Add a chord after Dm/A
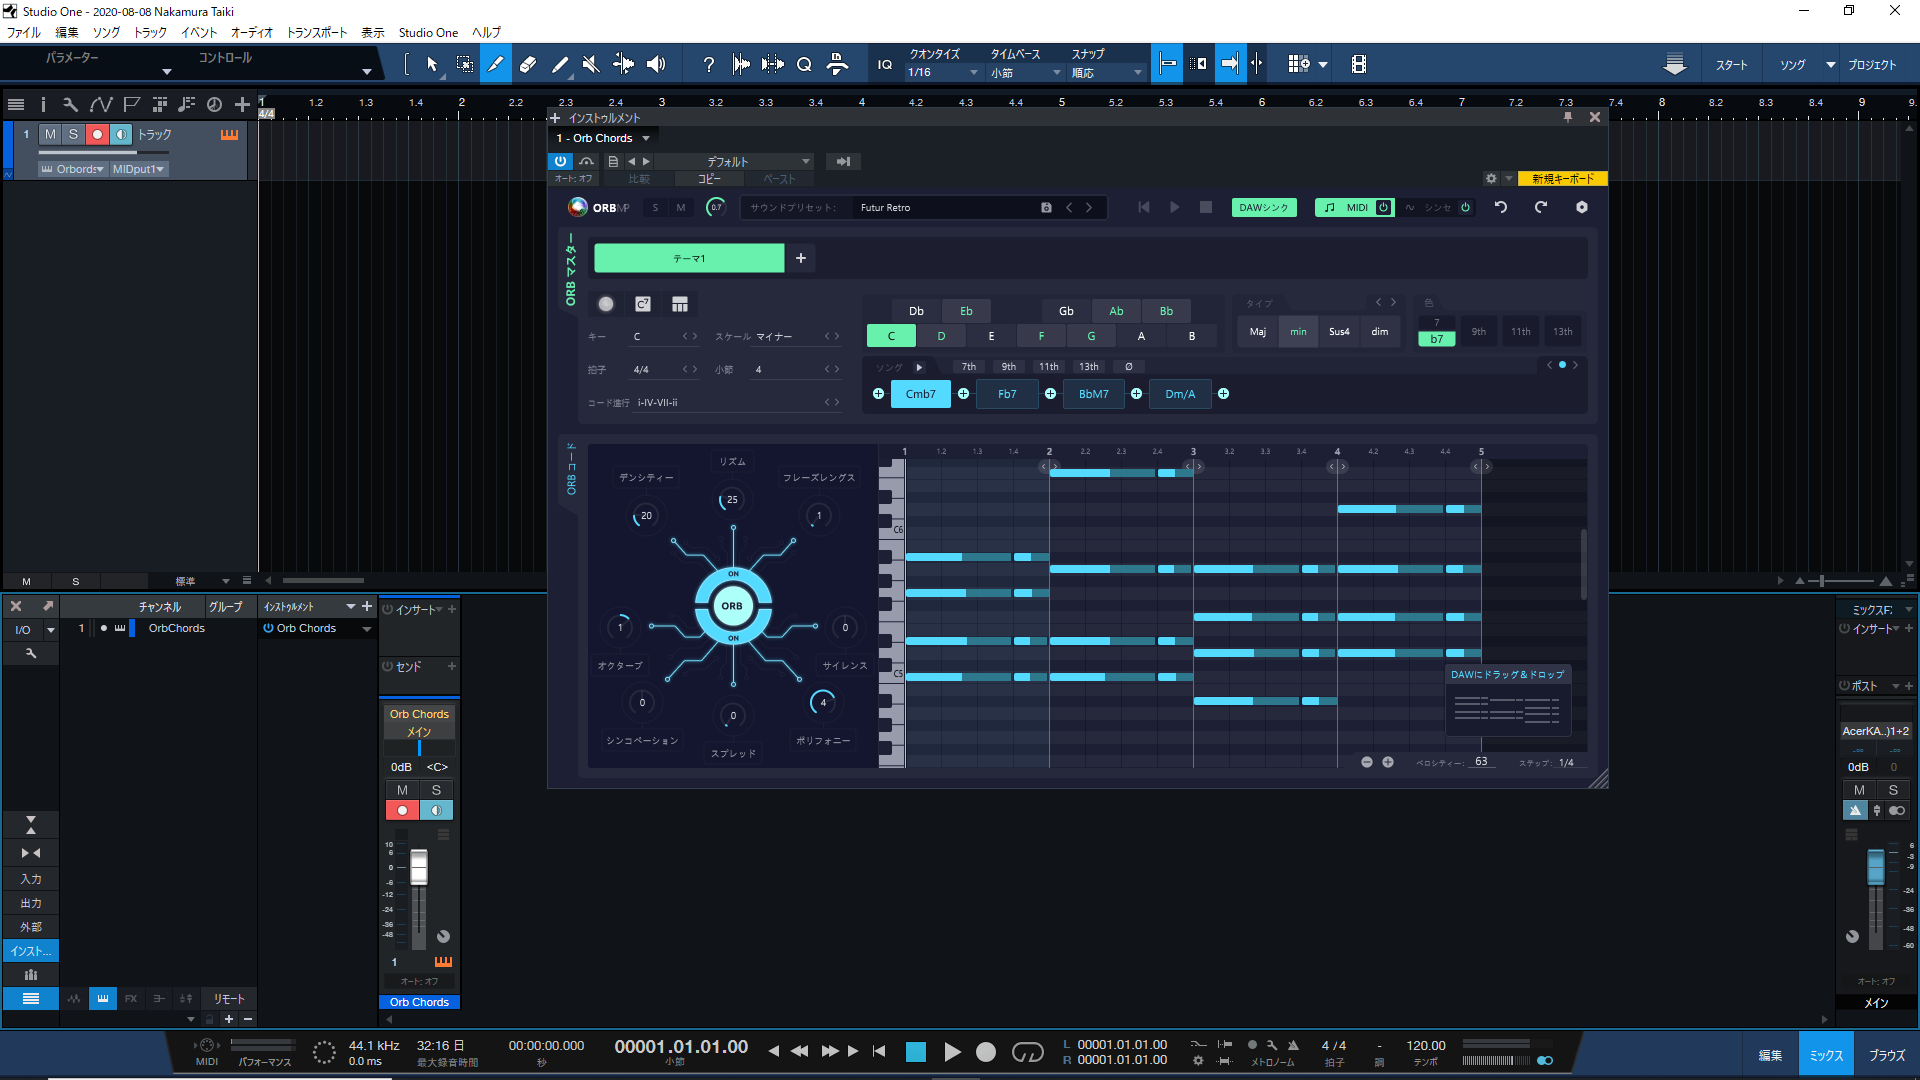This screenshot has height=1080, width=1920. coord(1223,394)
